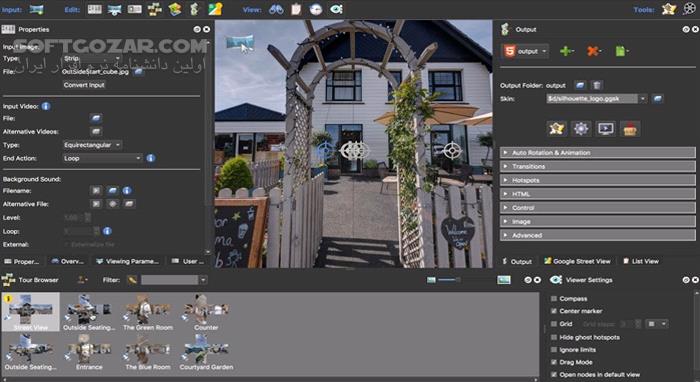Open the video Type Equirectangular dropdown
700x382 pixels.
(92, 145)
